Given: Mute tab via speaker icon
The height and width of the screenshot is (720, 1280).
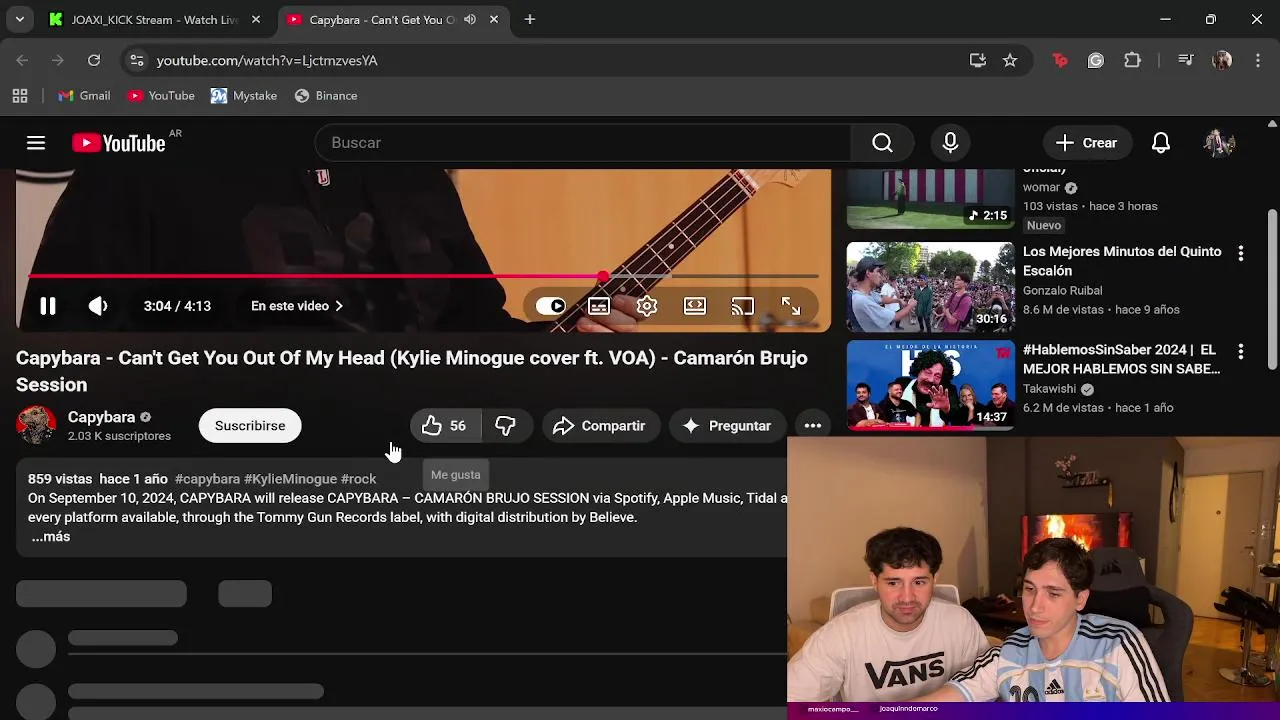Looking at the screenshot, I should tap(470, 19).
